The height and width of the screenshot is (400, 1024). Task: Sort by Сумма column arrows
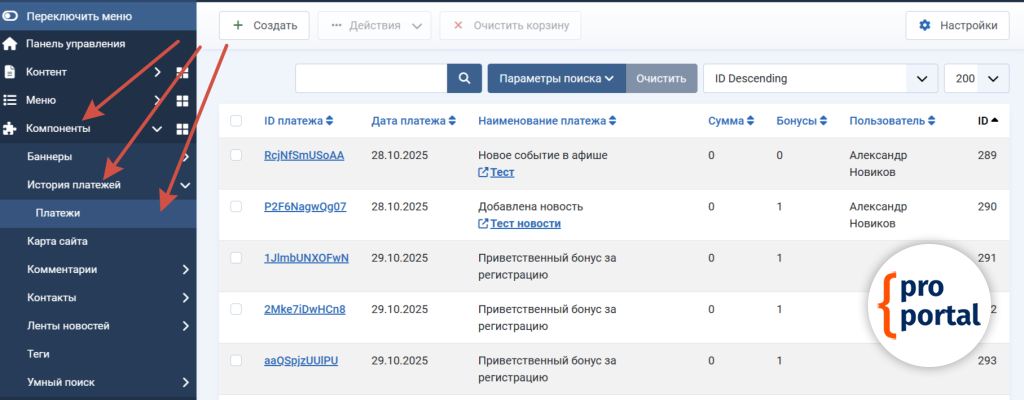point(750,121)
